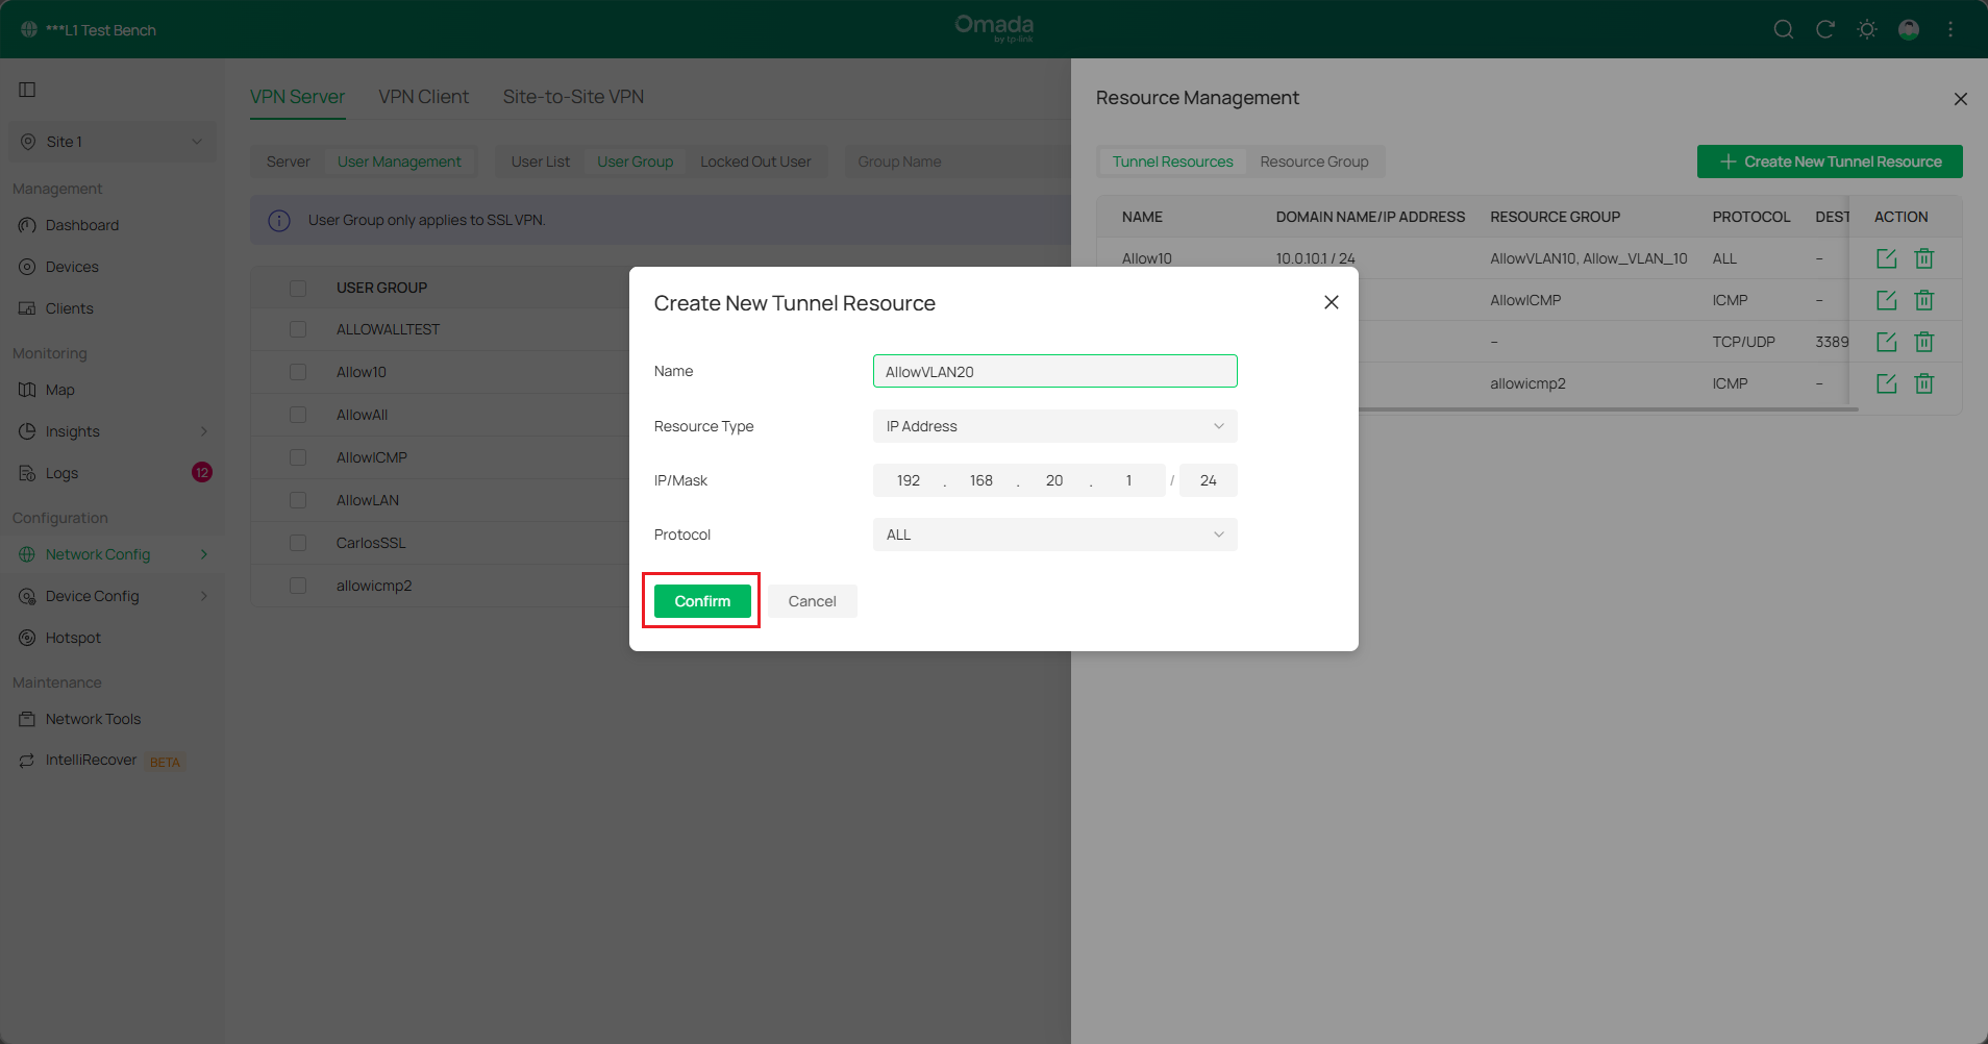Check the Allow10 user group

298,372
